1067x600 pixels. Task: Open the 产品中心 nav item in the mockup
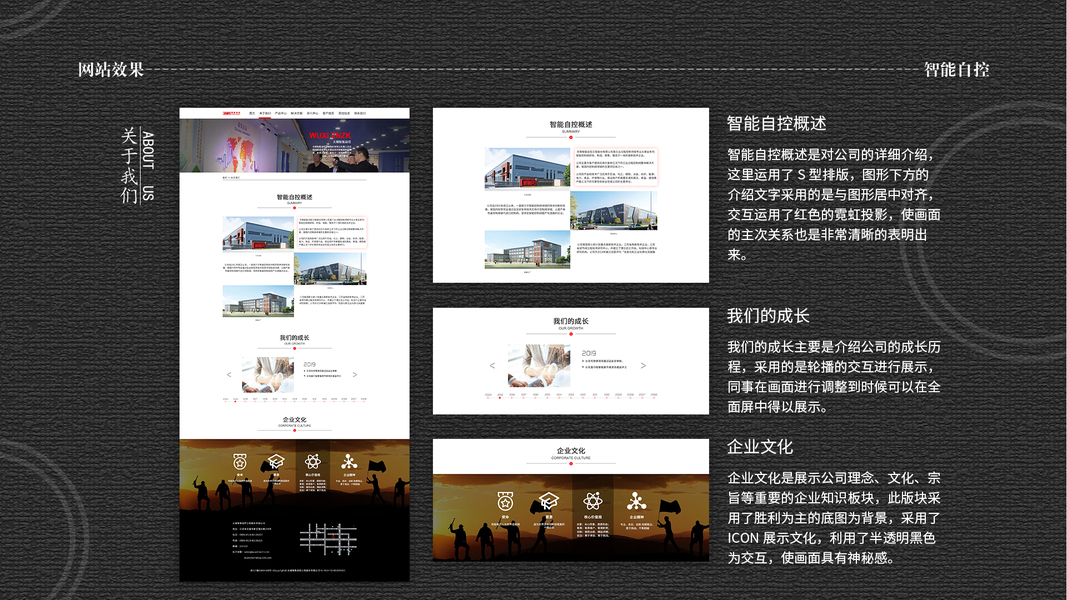(281, 114)
